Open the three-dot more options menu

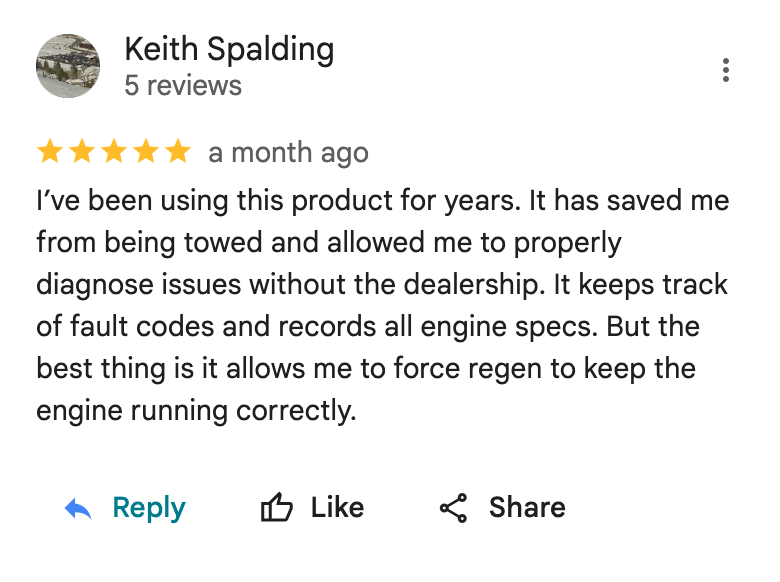(726, 70)
